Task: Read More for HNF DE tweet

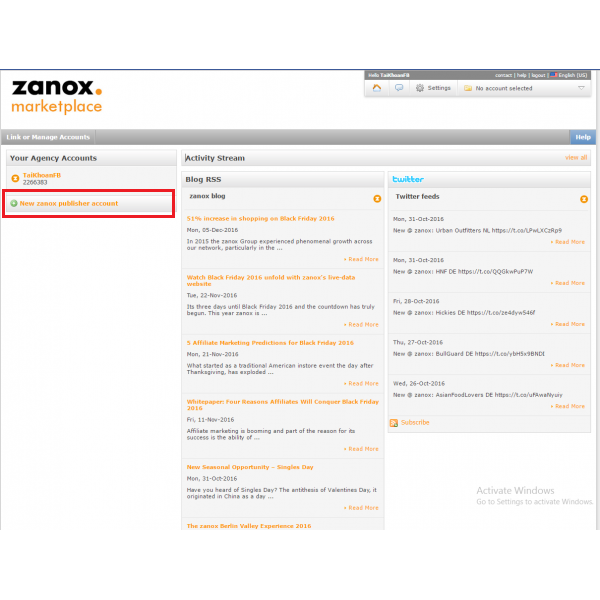Action: [x=568, y=283]
